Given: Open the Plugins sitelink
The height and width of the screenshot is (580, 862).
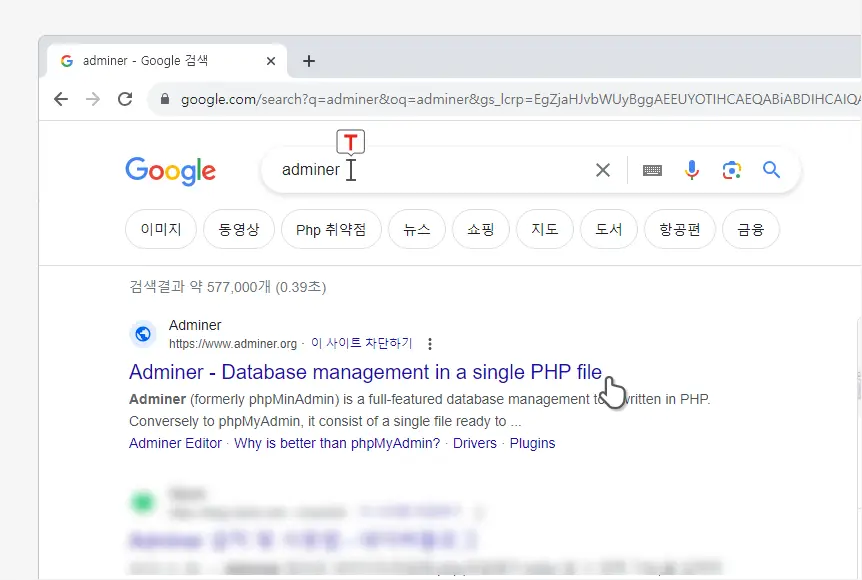Looking at the screenshot, I should coord(532,443).
